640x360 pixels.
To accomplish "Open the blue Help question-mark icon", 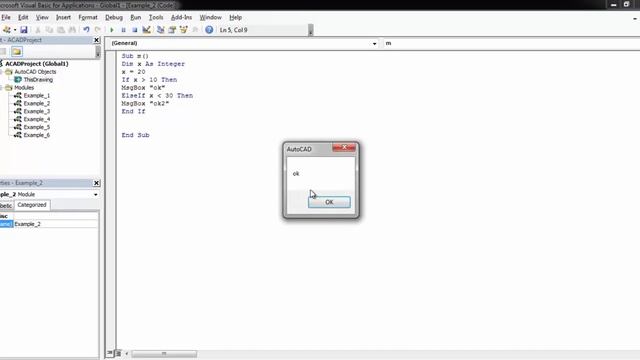I will tap(209, 30).
